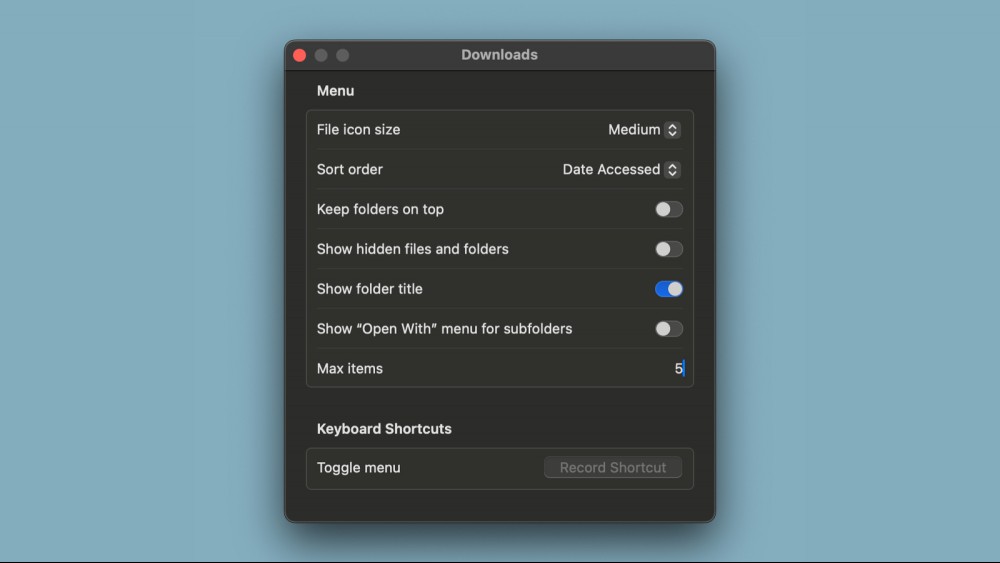Screen dimensions: 1000x563
Task: Click the Keep folders on top label
Action: click(380, 209)
